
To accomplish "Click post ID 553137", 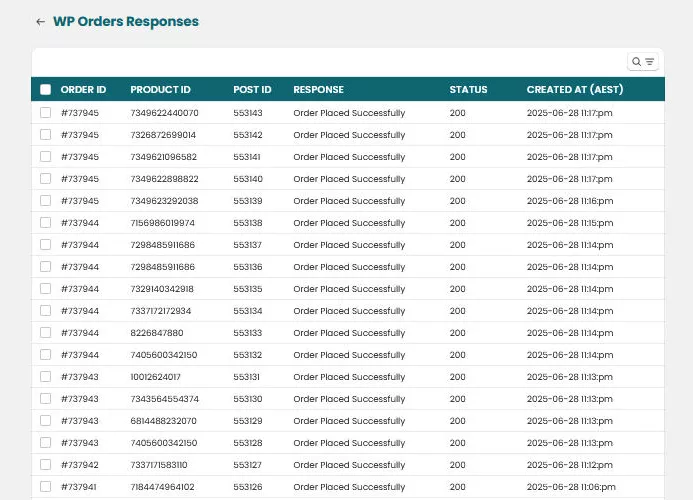I will click(x=248, y=245).
